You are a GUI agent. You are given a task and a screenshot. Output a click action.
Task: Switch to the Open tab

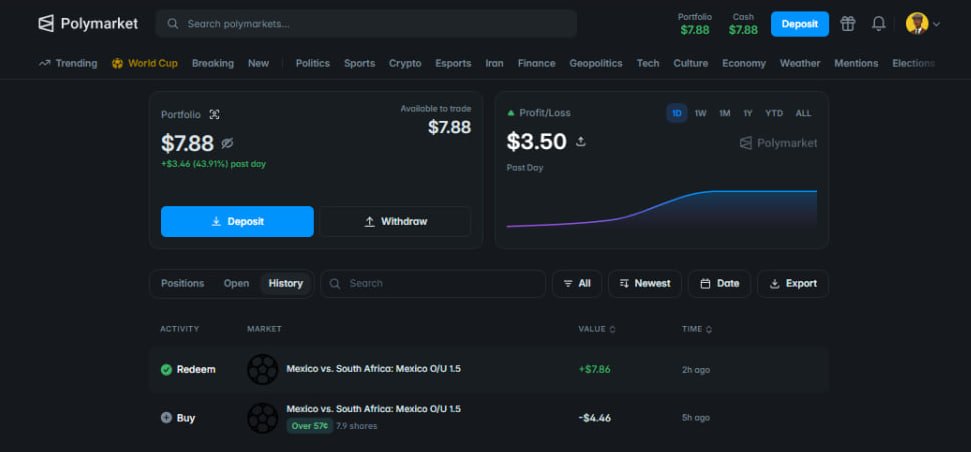pyautogui.click(x=237, y=284)
